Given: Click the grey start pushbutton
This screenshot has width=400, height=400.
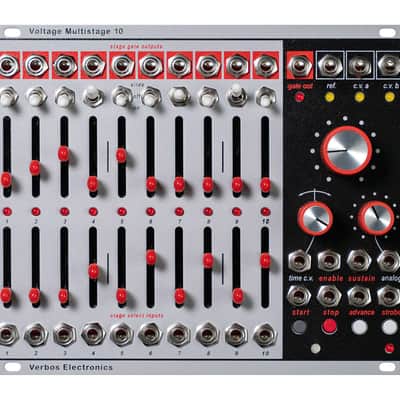Looking at the screenshot, I should (x=299, y=327).
